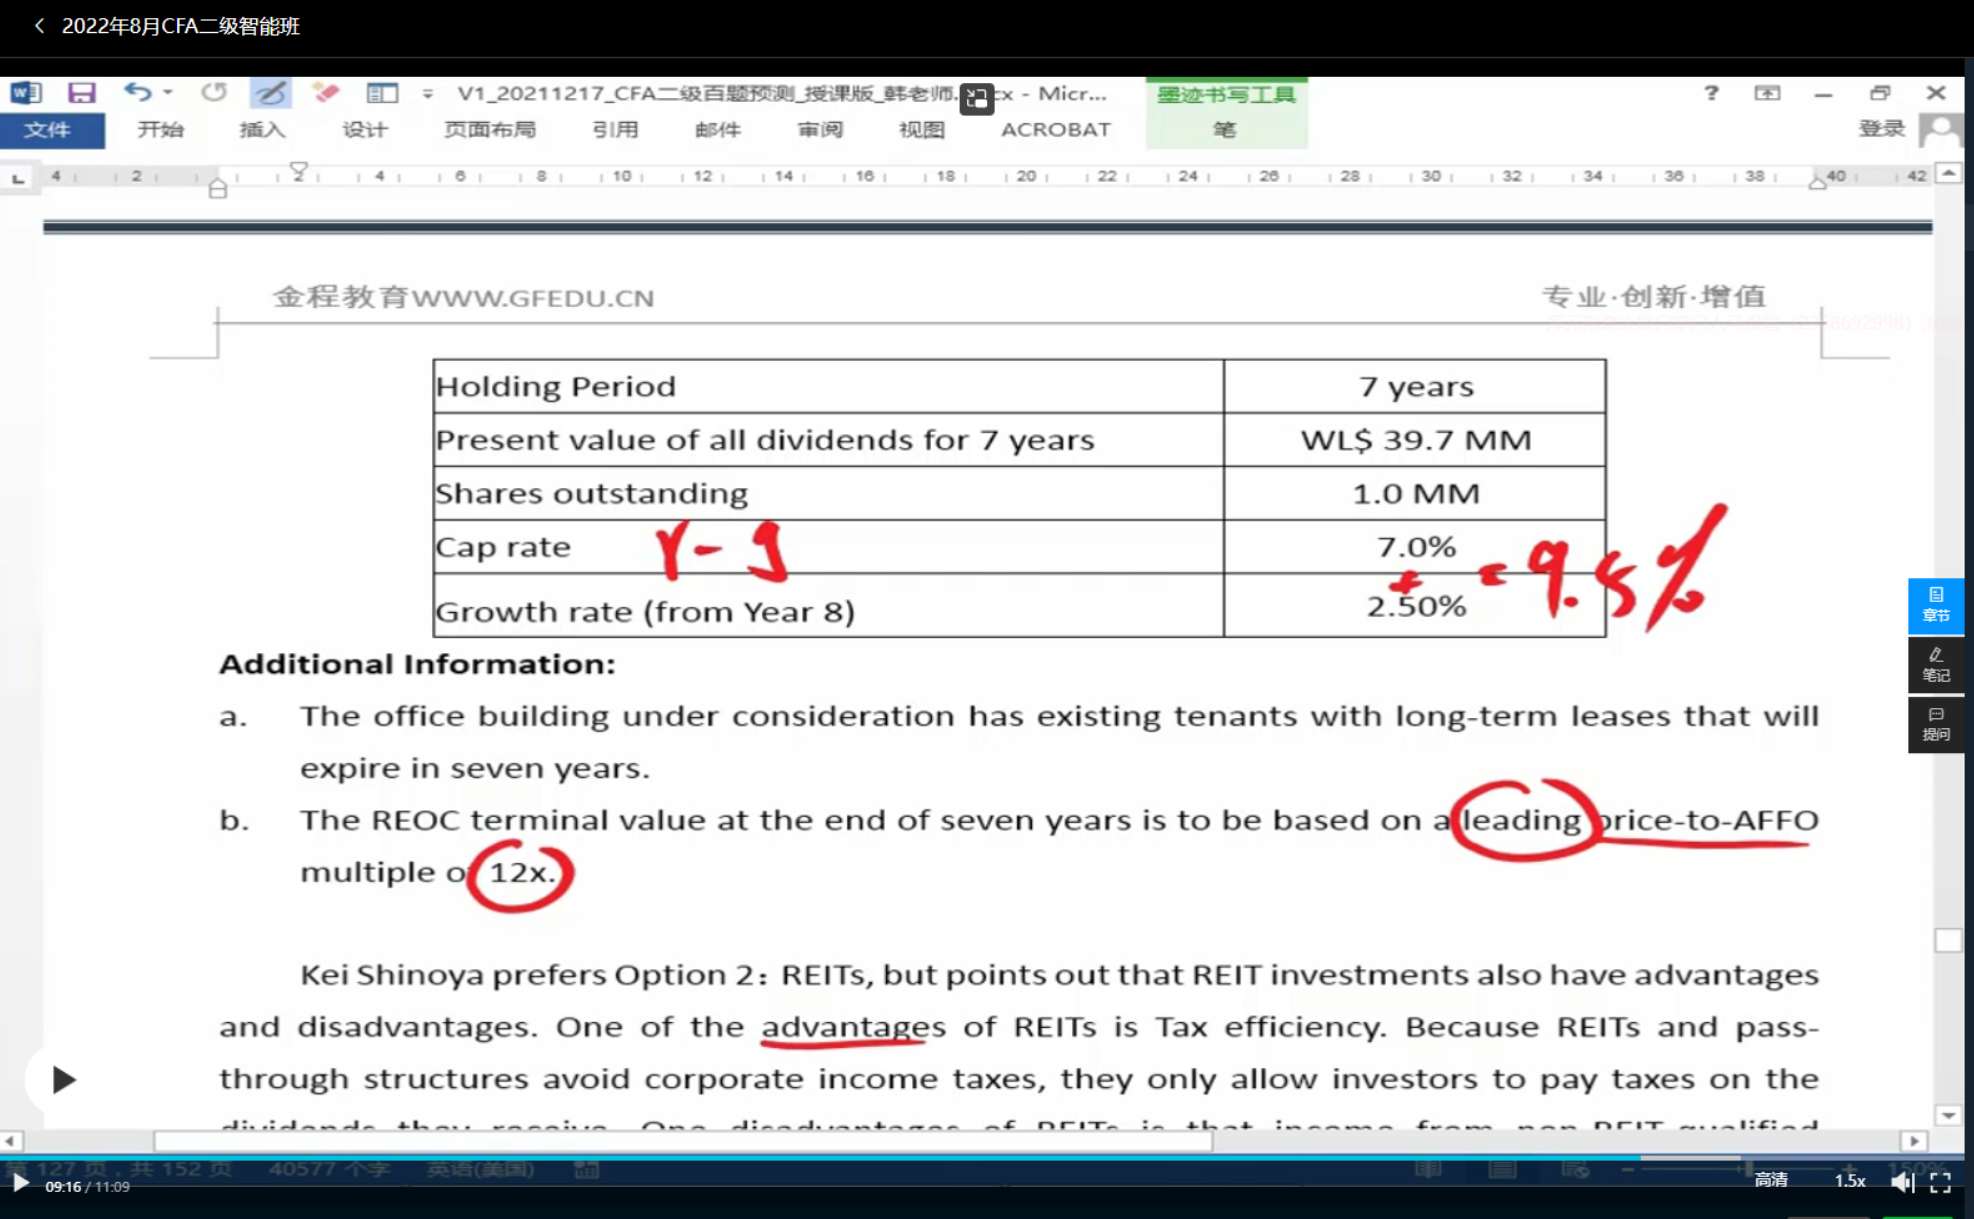Change the playback speed at 1.5x
Image resolution: width=1974 pixels, height=1219 pixels.
pos(1850,1181)
